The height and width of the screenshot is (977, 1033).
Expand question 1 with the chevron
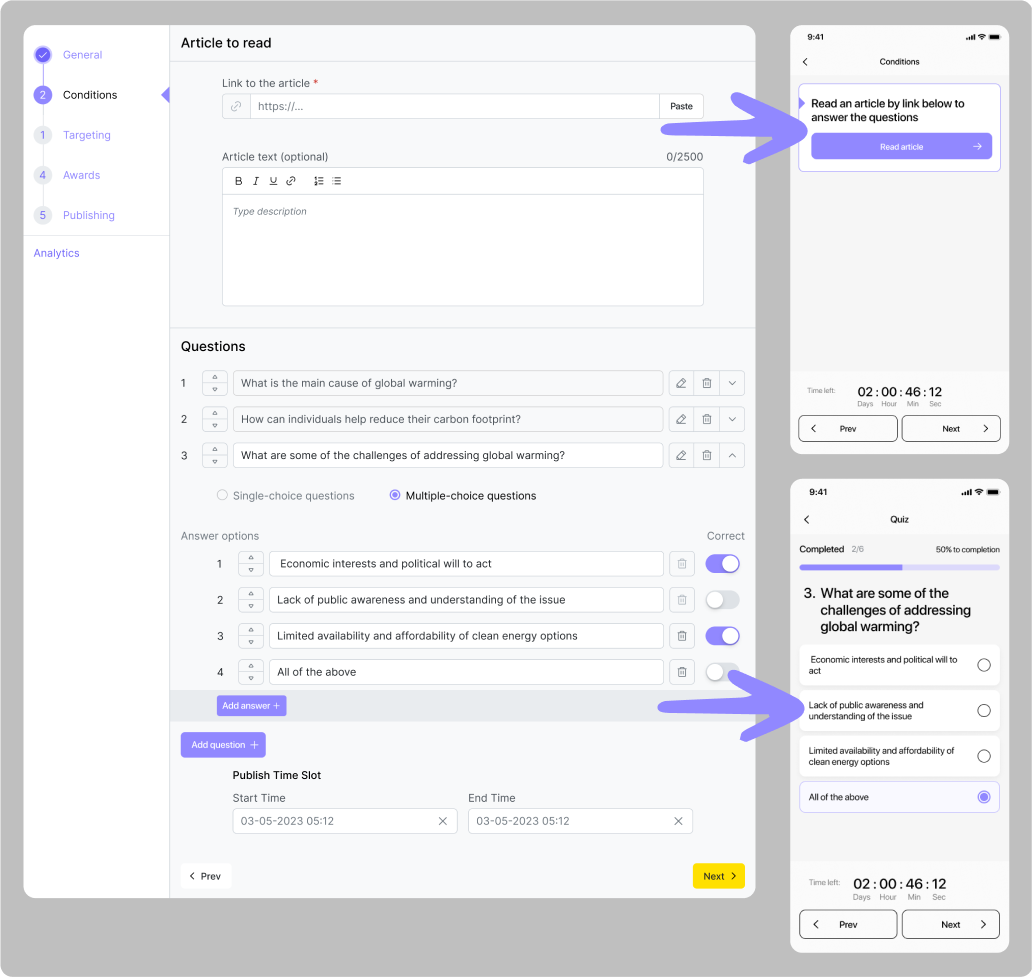click(x=732, y=383)
